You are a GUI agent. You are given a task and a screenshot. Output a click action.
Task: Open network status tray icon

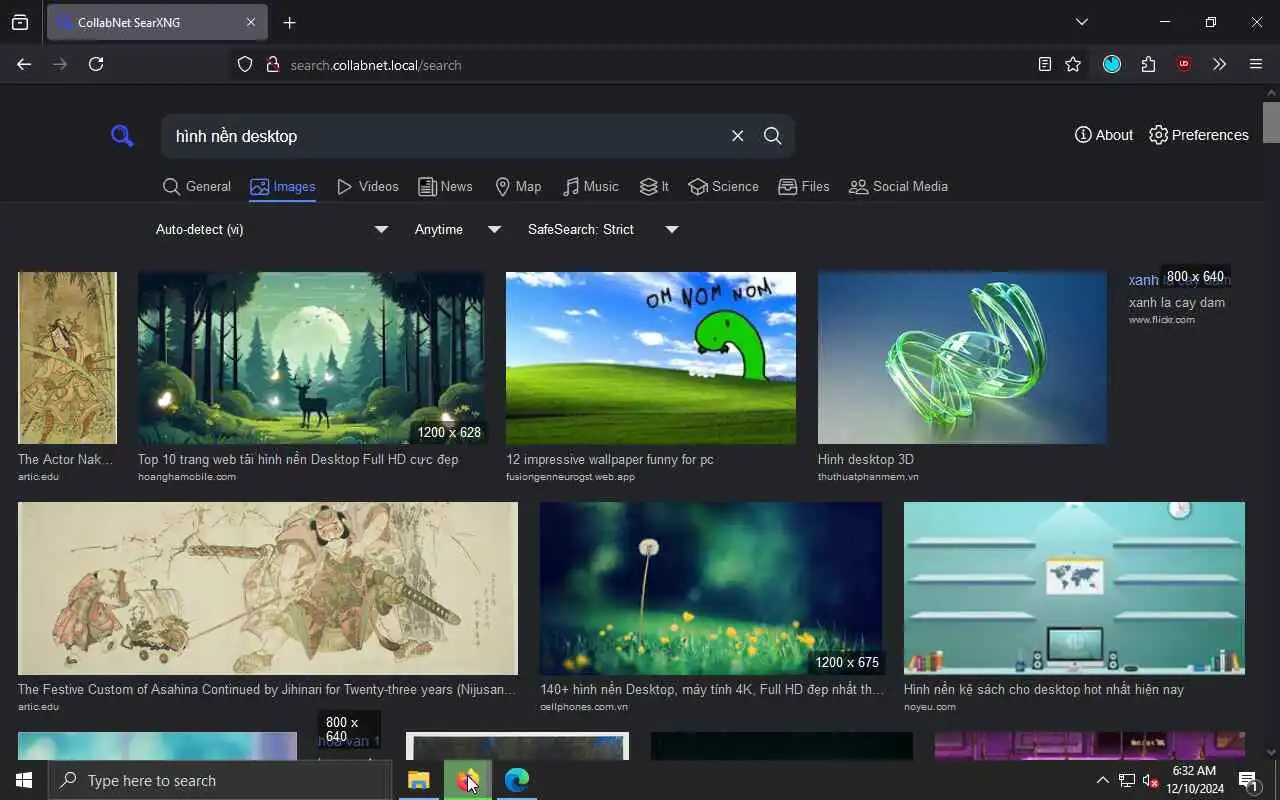[1126, 780]
